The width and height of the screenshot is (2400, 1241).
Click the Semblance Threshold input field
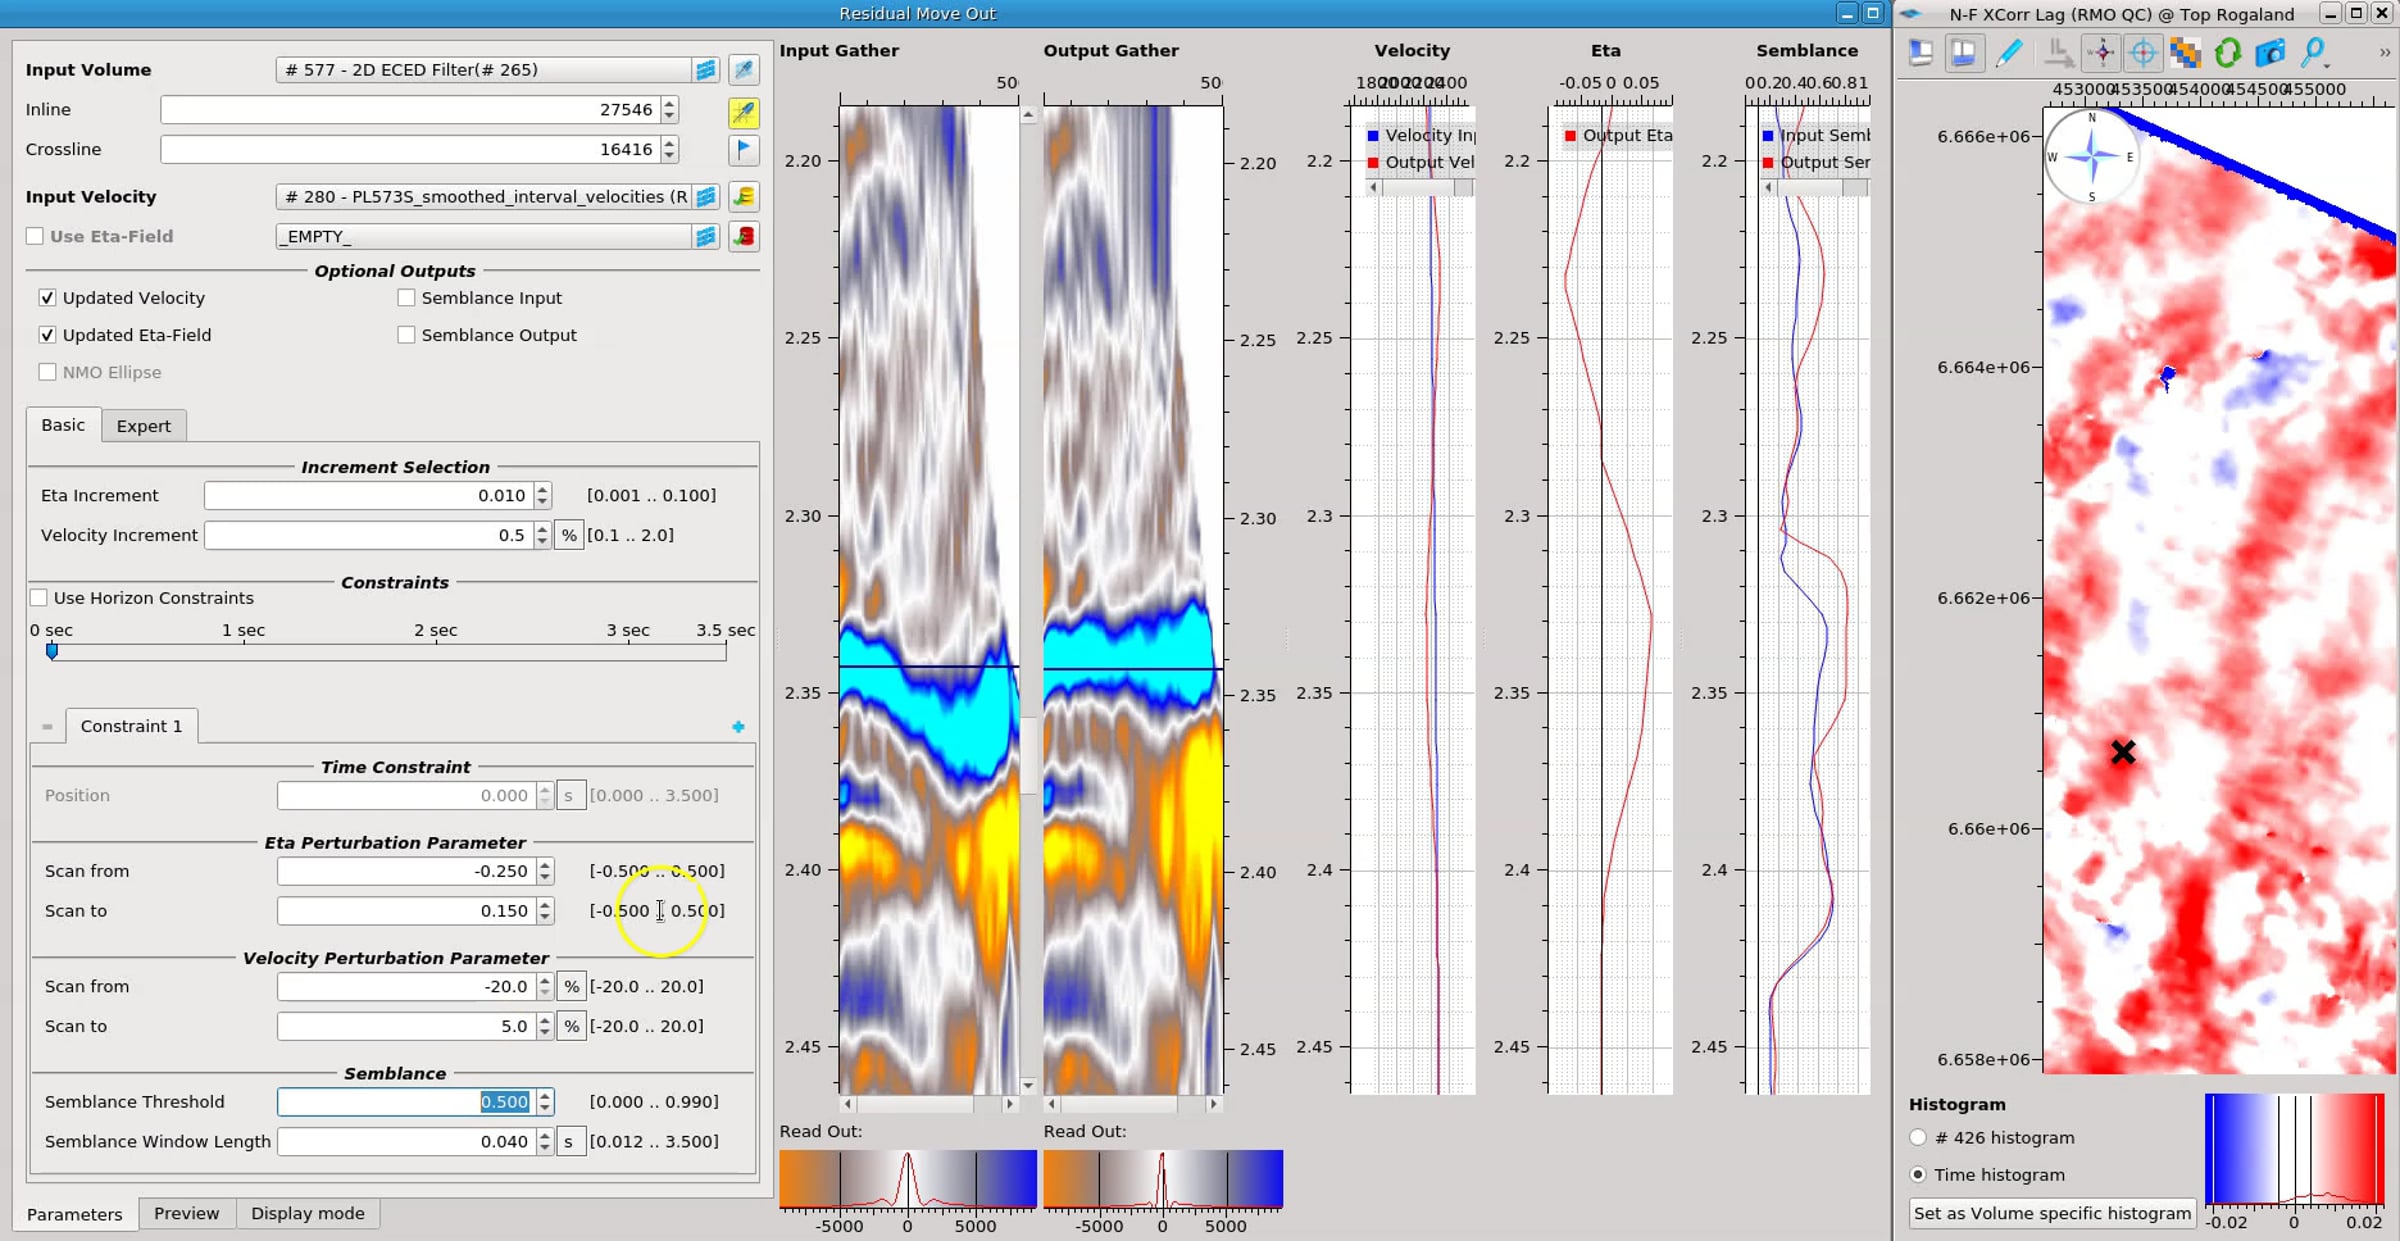407,1102
